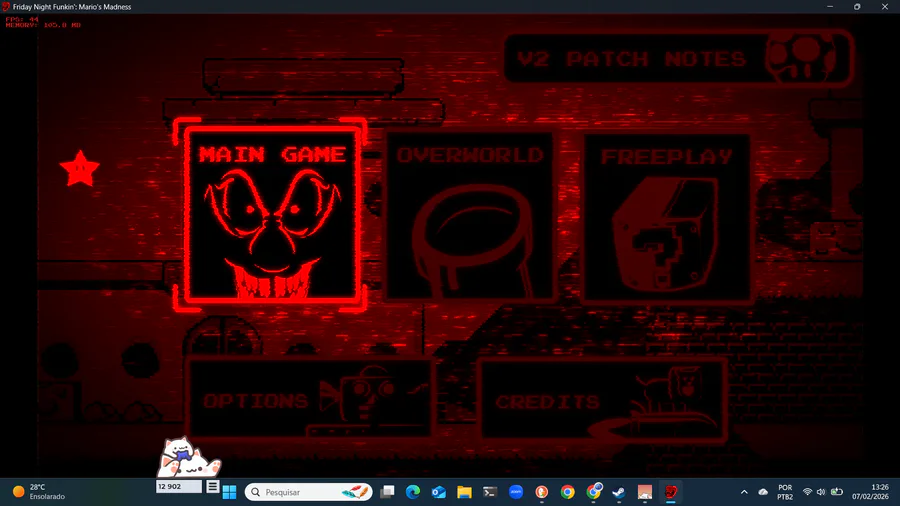
Task: Check the battery status icon
Action: click(837, 492)
